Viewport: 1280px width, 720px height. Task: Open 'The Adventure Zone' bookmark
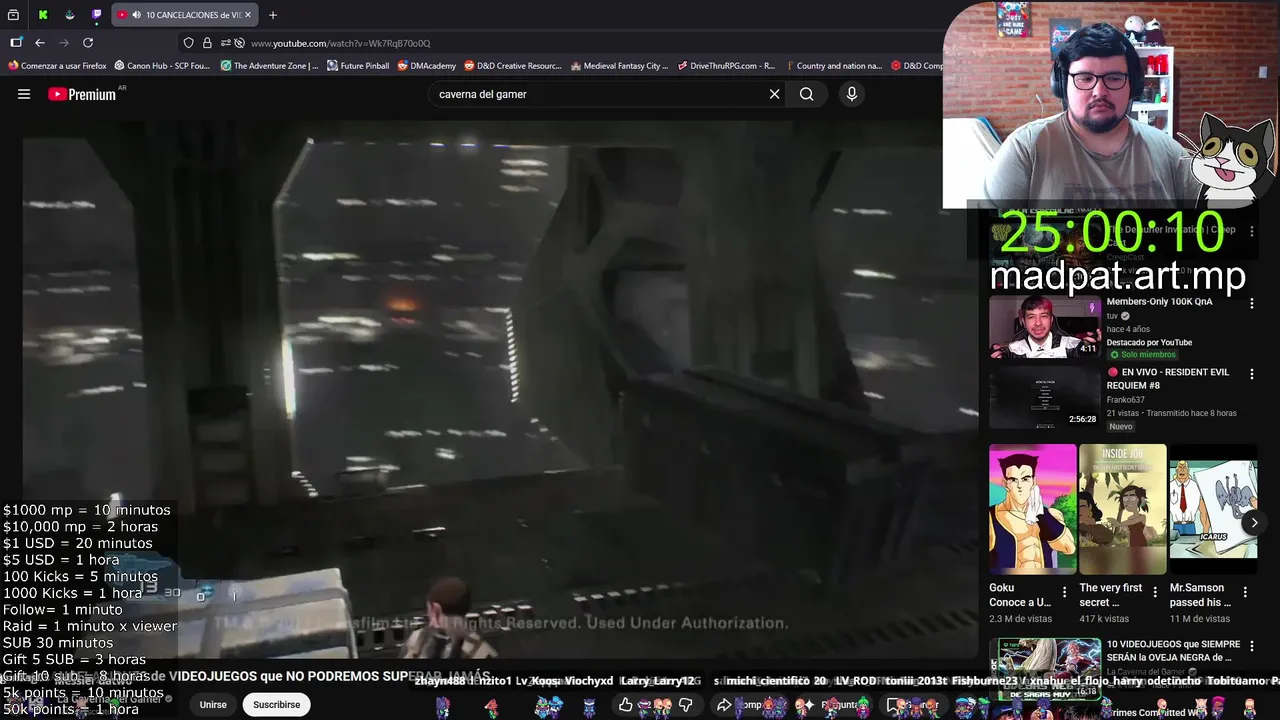pos(269,66)
